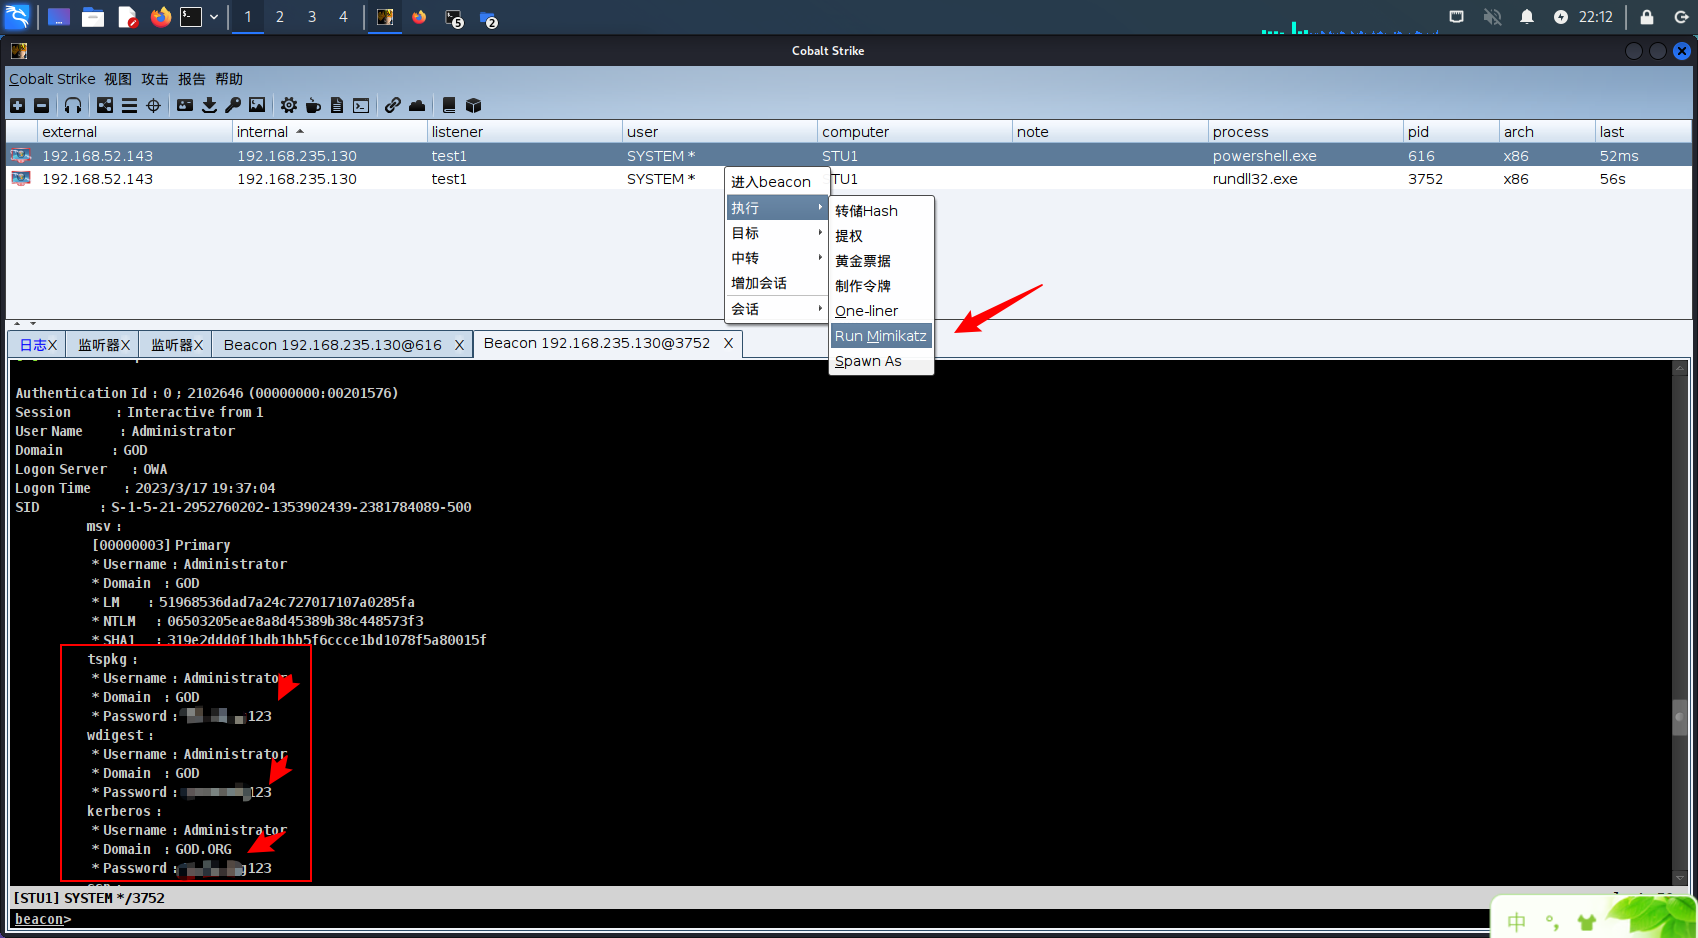Click the cloud web server icon
Screen dimensions: 1698x938
(417, 105)
